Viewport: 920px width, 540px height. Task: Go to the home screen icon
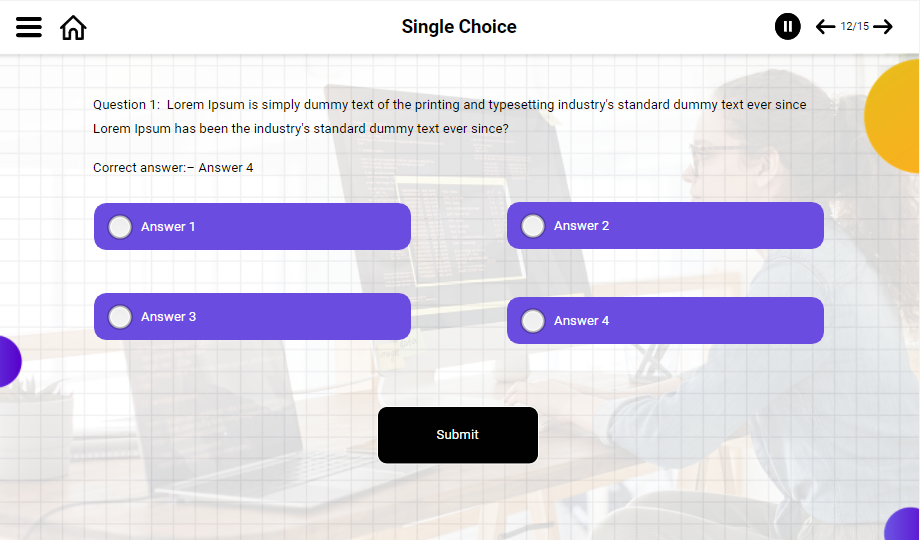[73, 27]
